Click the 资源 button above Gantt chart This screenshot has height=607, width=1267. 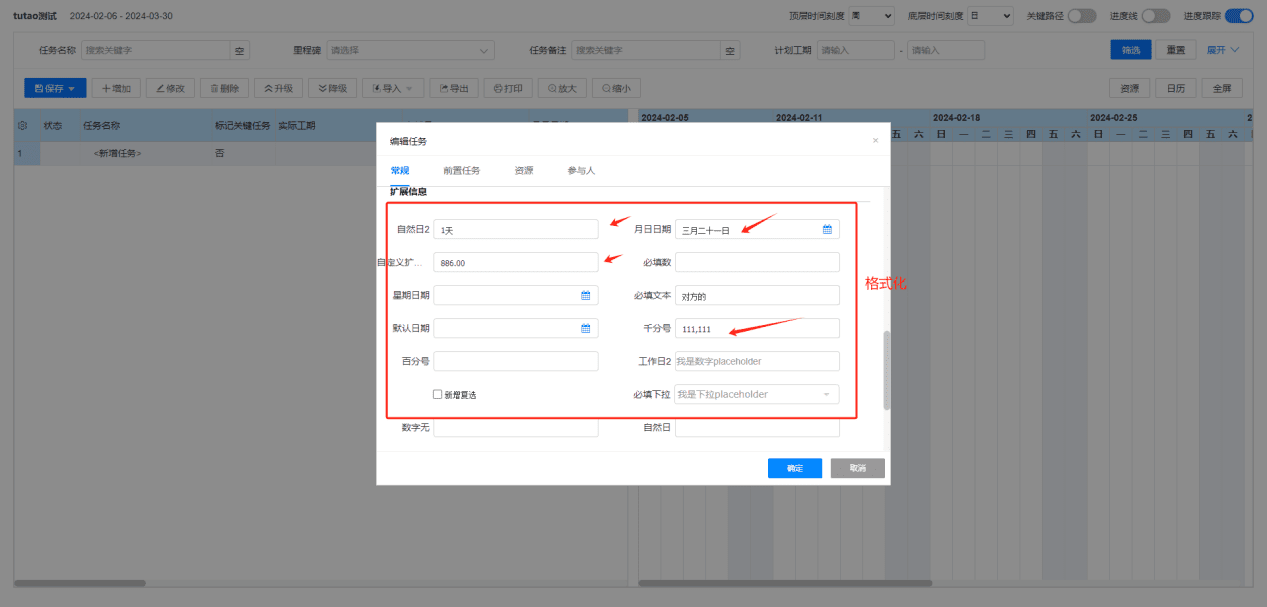1130,88
